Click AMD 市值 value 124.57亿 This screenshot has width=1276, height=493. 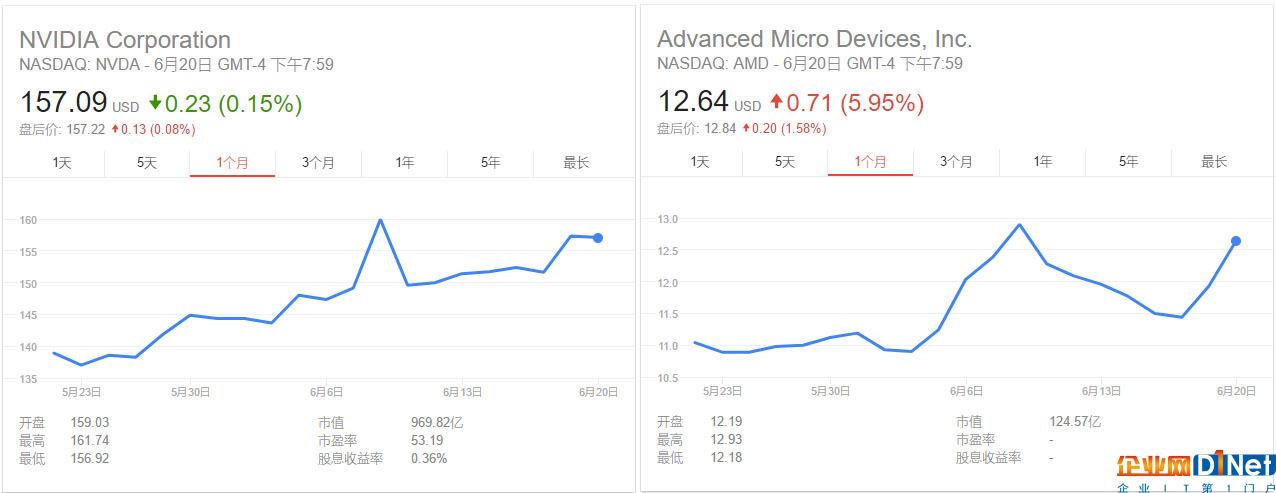[x=1075, y=422]
